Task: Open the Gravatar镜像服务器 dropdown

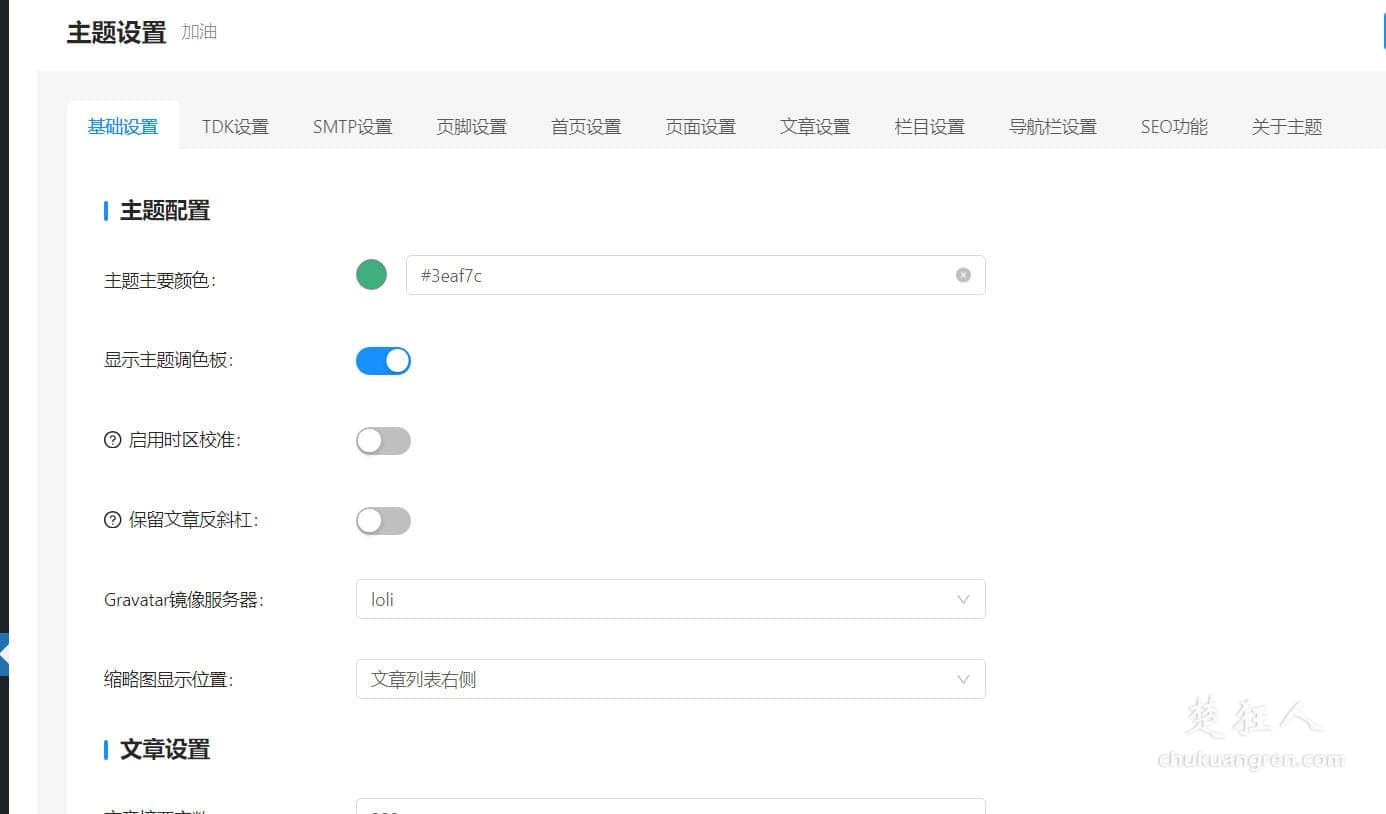Action: click(670, 598)
